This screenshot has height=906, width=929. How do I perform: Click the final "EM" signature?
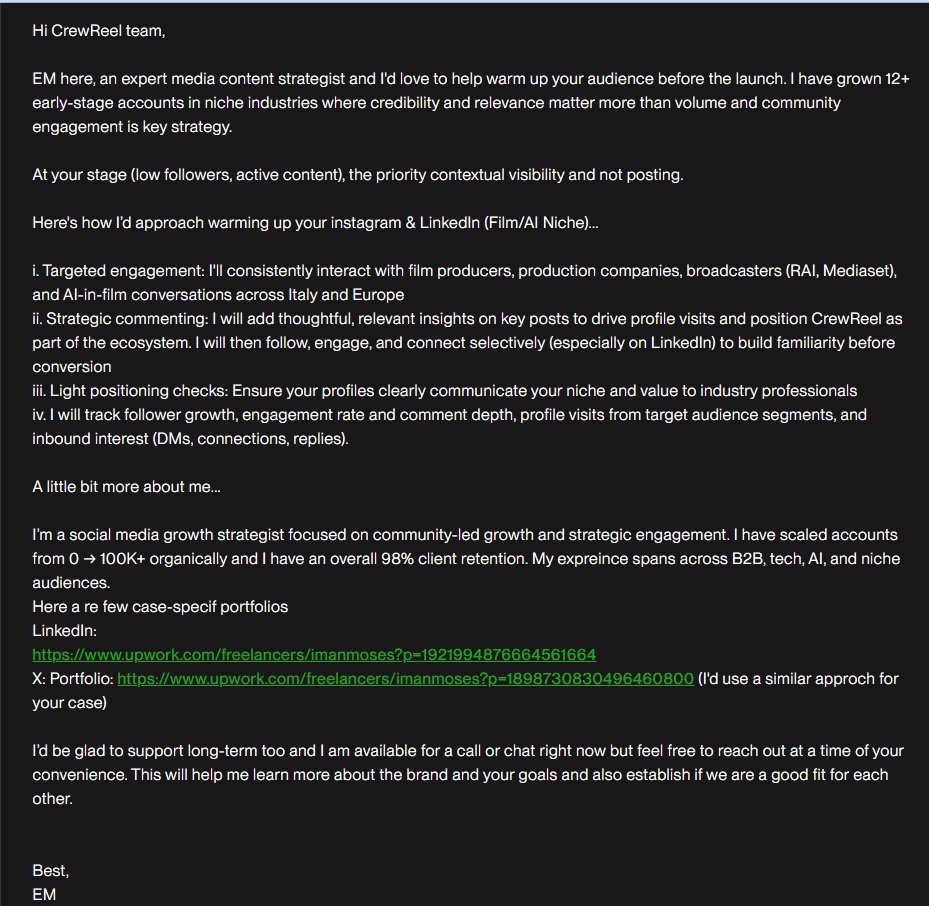click(x=44, y=894)
